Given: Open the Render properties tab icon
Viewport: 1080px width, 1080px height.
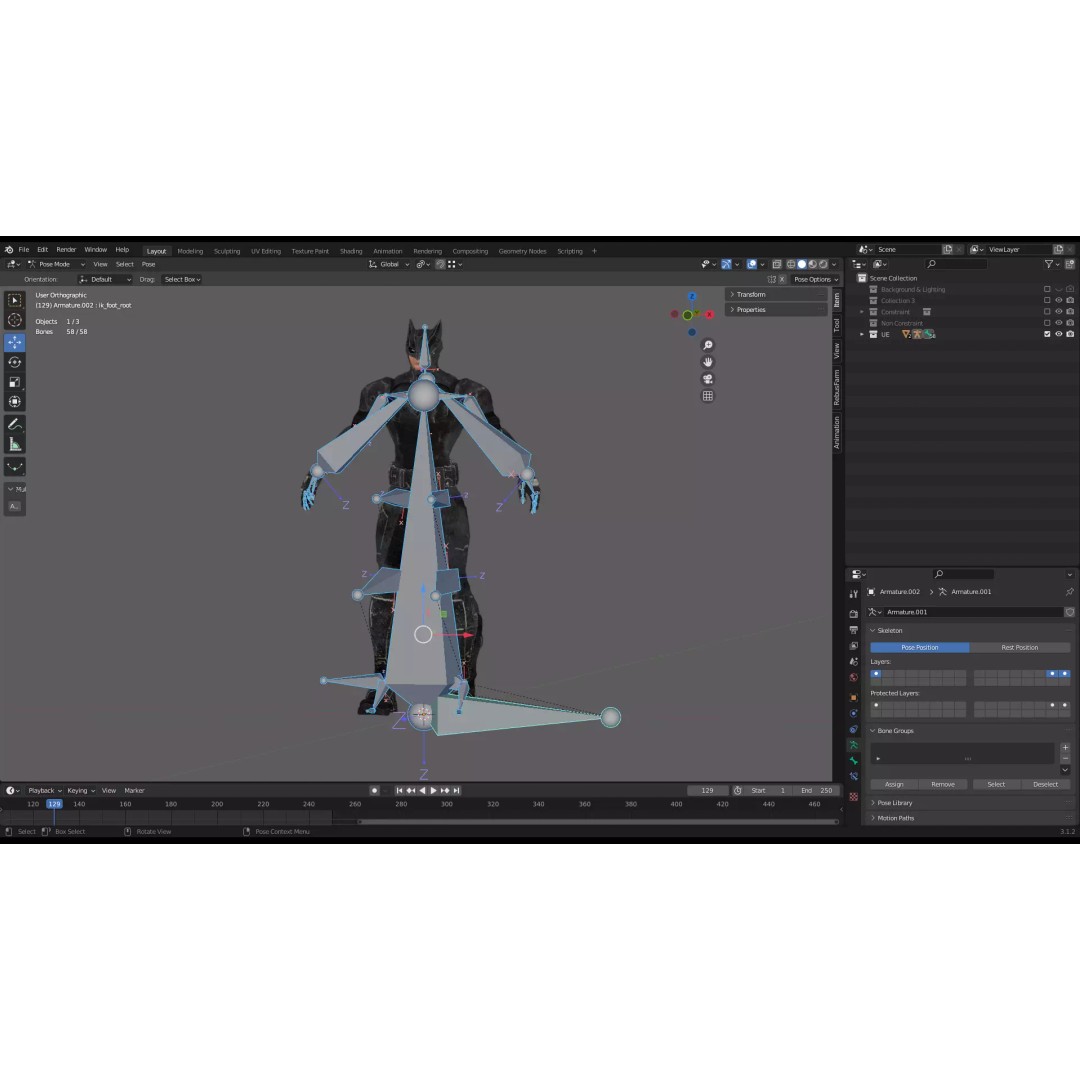Looking at the screenshot, I should tap(853, 614).
